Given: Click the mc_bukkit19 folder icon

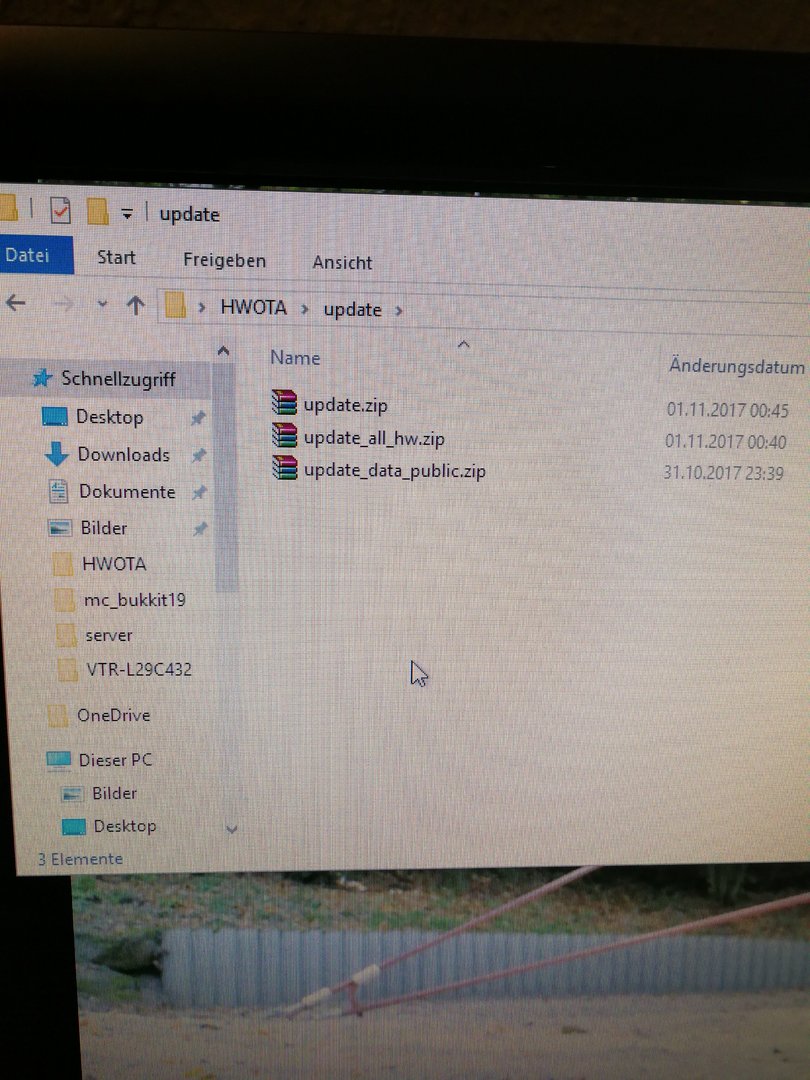Looking at the screenshot, I should pos(65,600).
